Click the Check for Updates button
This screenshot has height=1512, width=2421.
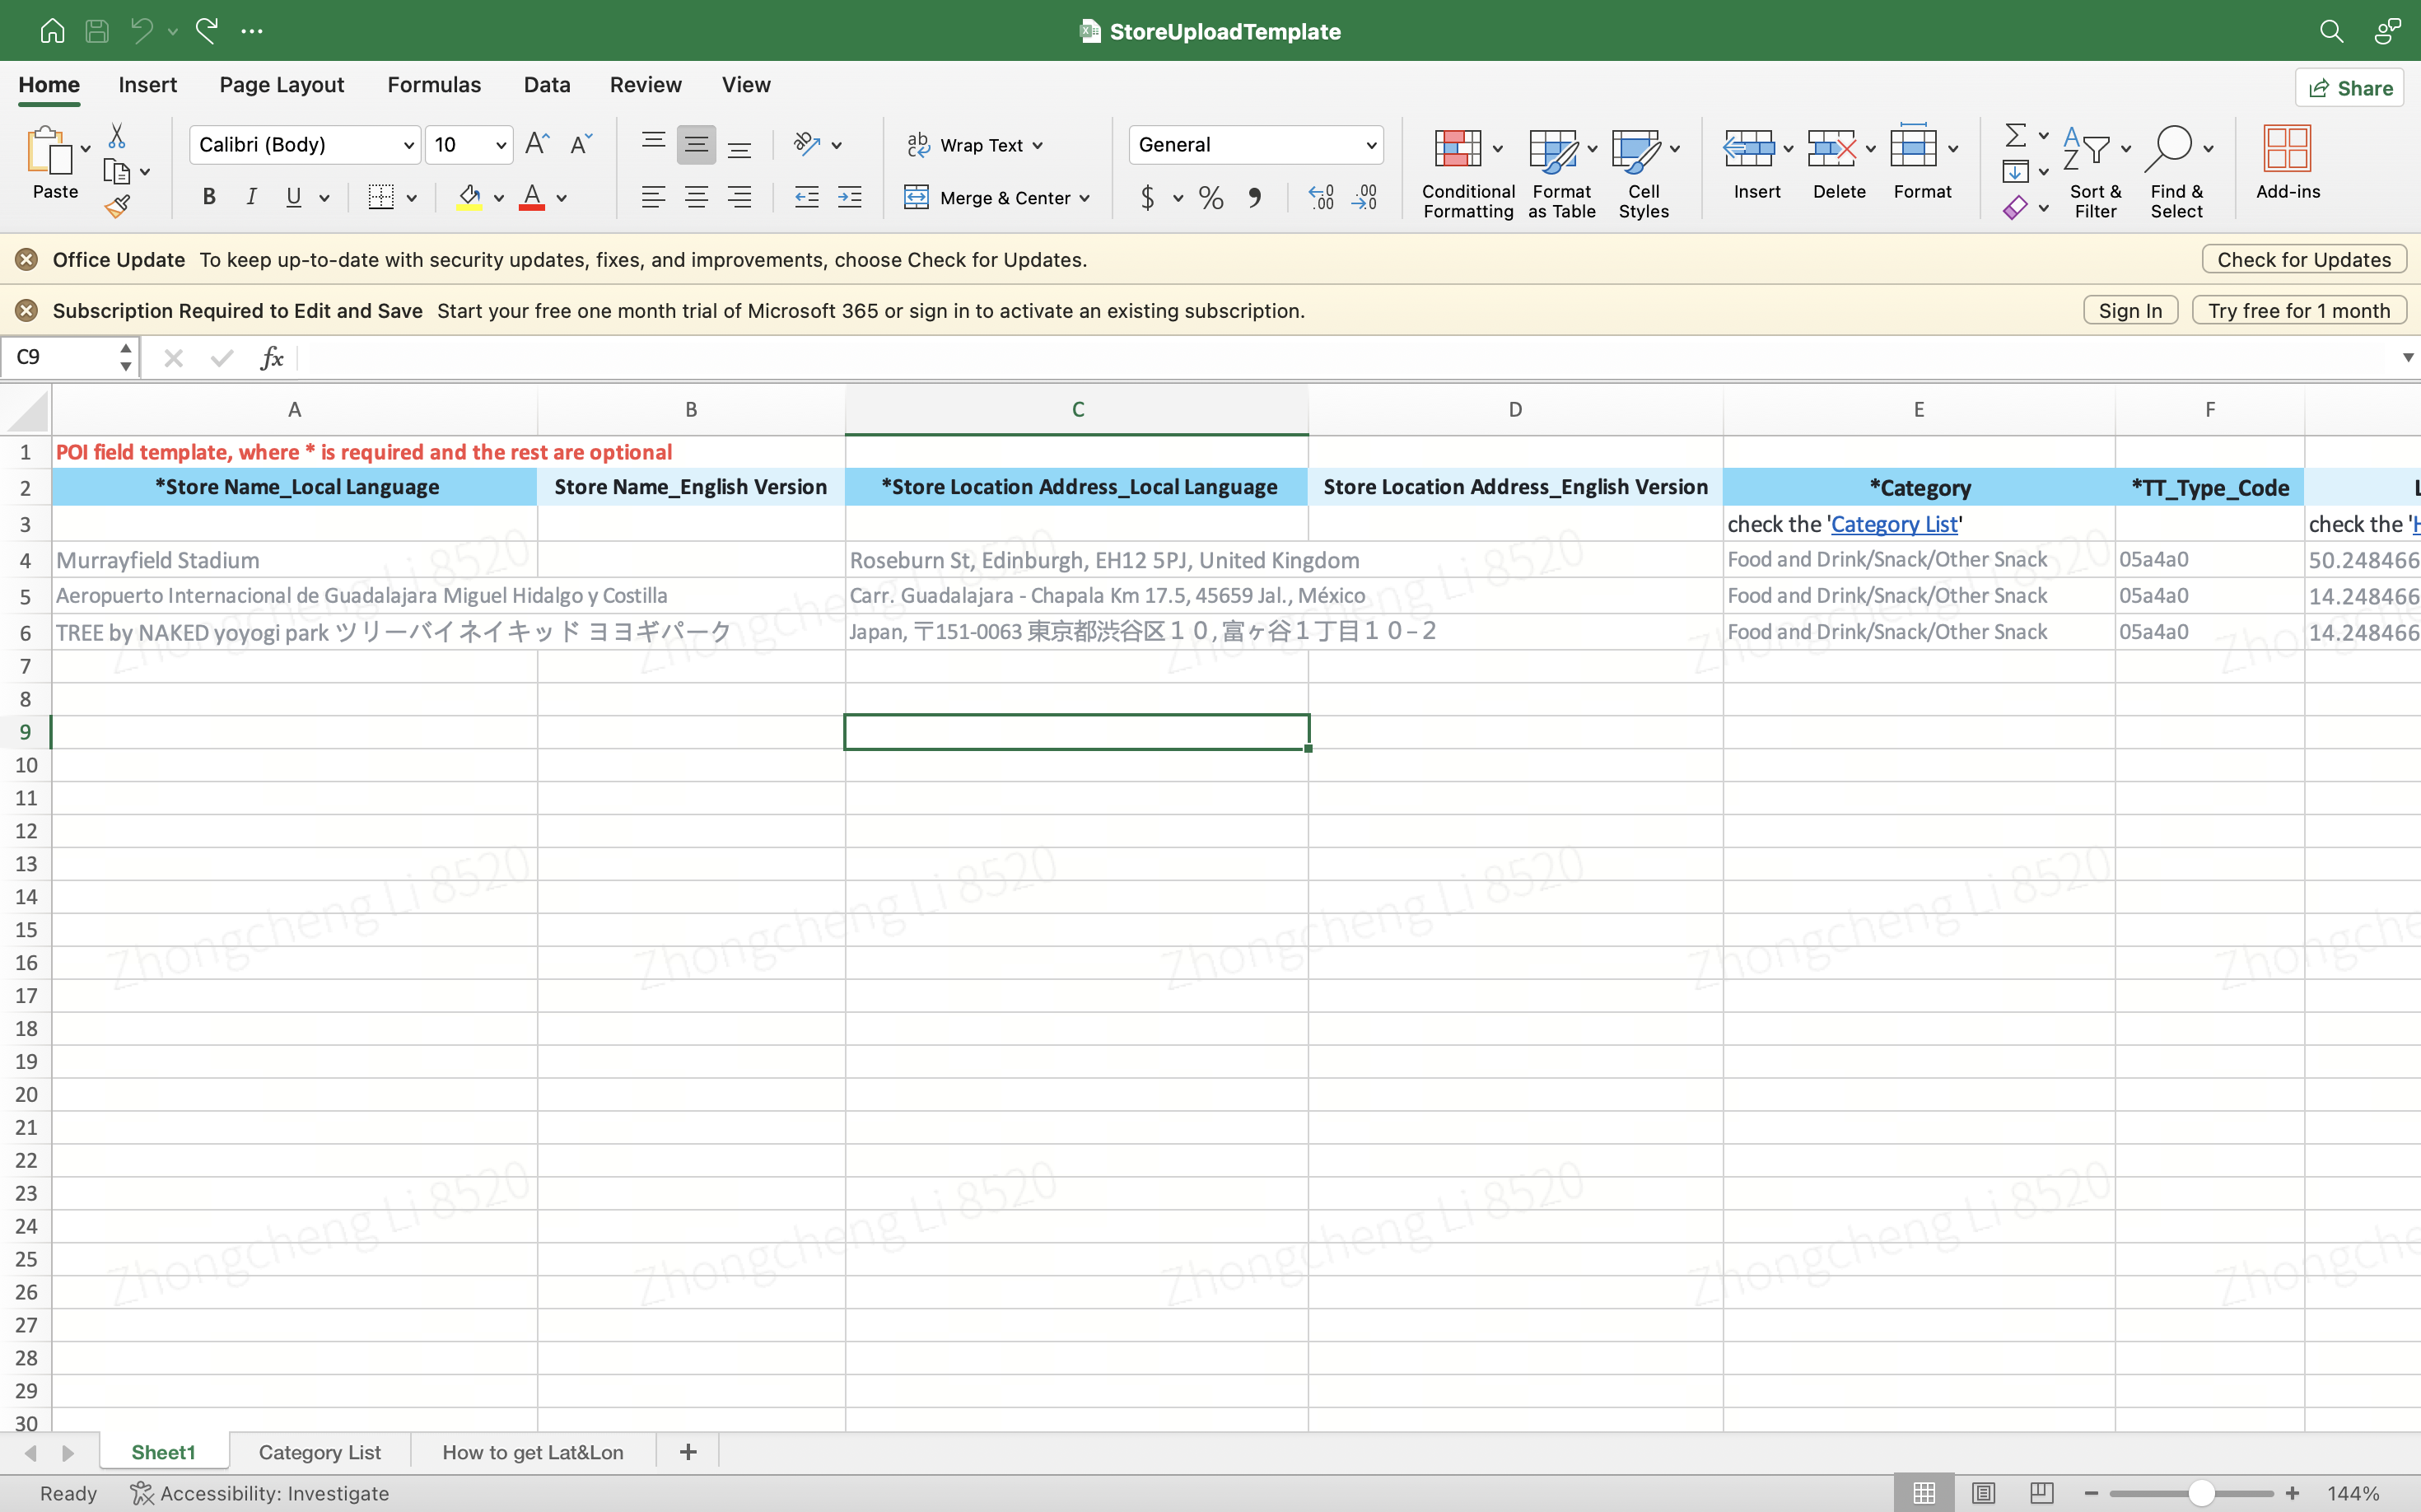(2303, 260)
